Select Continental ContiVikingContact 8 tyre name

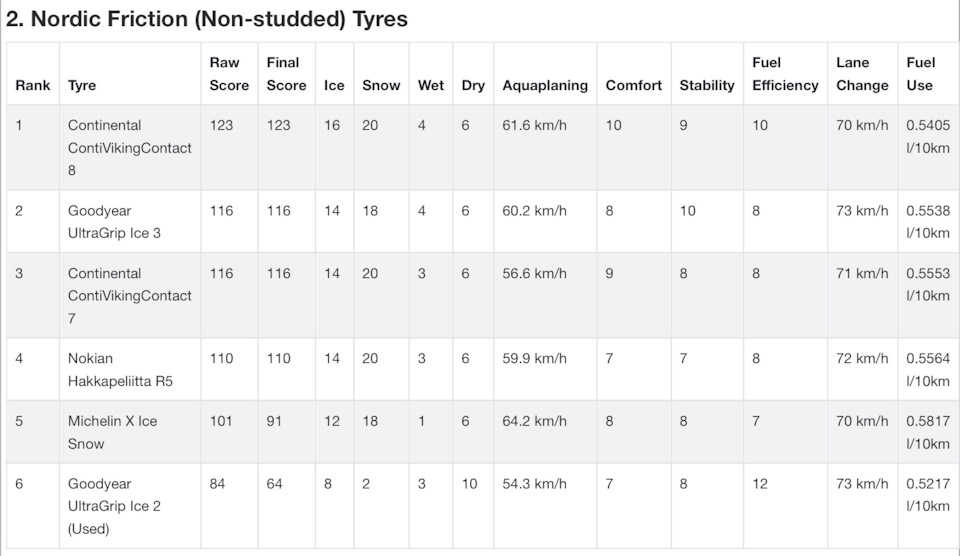(129, 148)
